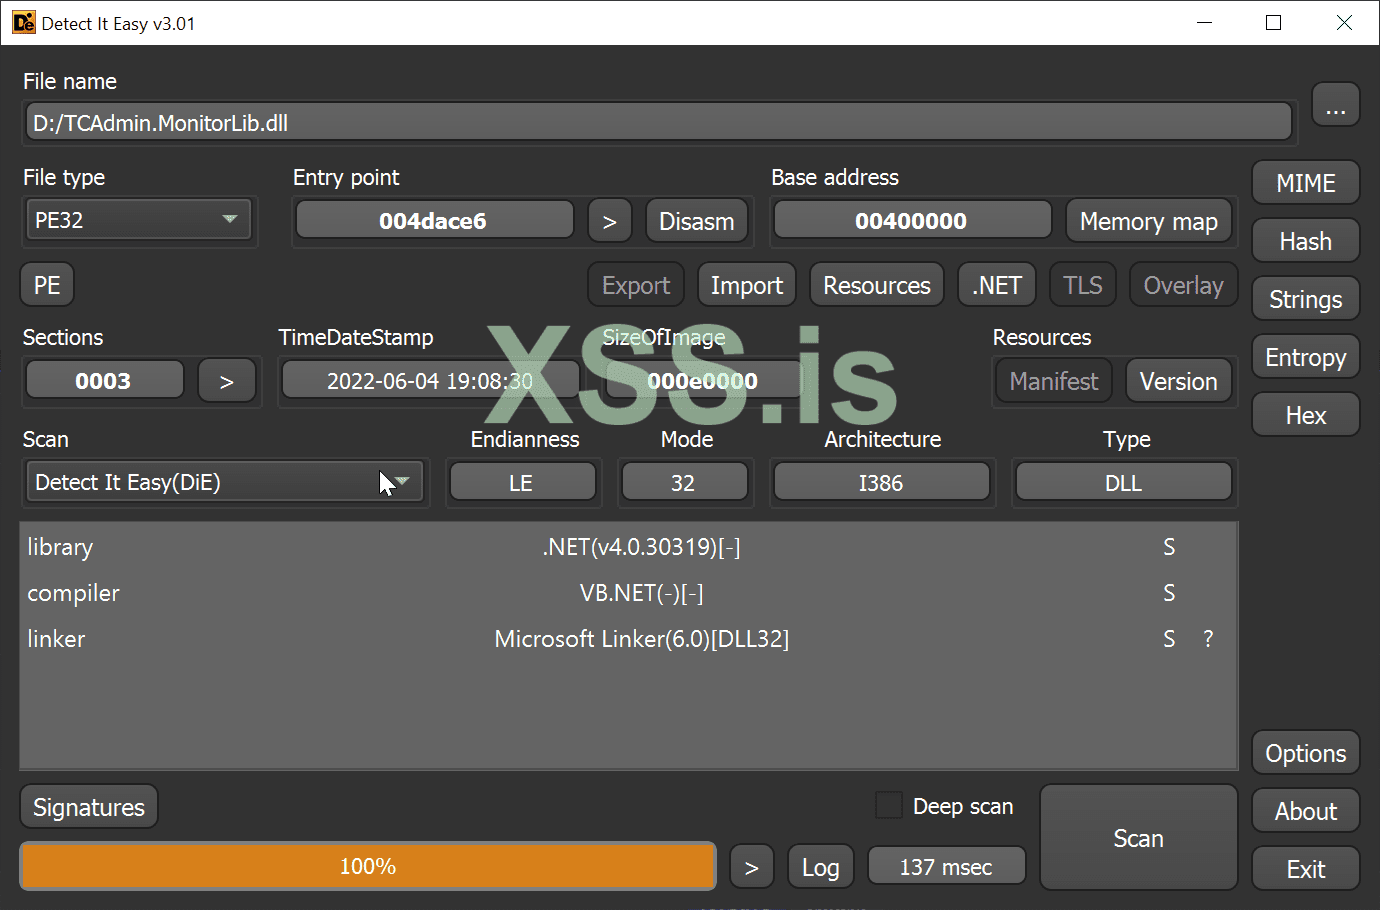Start scan with the large Scan button

[1139, 838]
